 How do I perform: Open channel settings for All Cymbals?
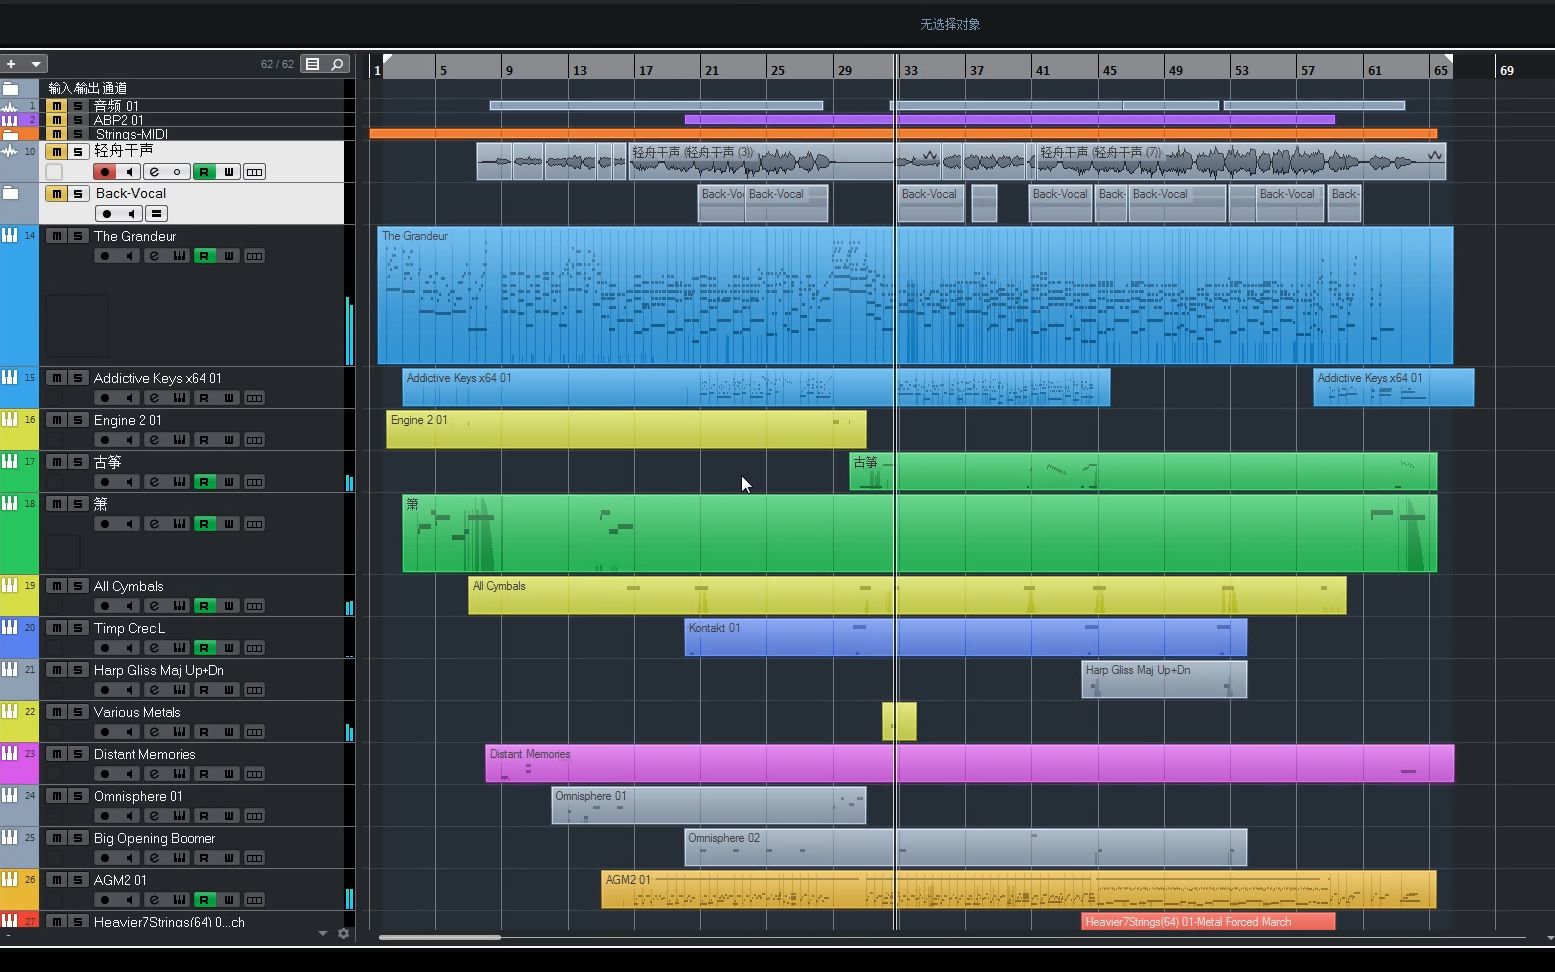[154, 606]
